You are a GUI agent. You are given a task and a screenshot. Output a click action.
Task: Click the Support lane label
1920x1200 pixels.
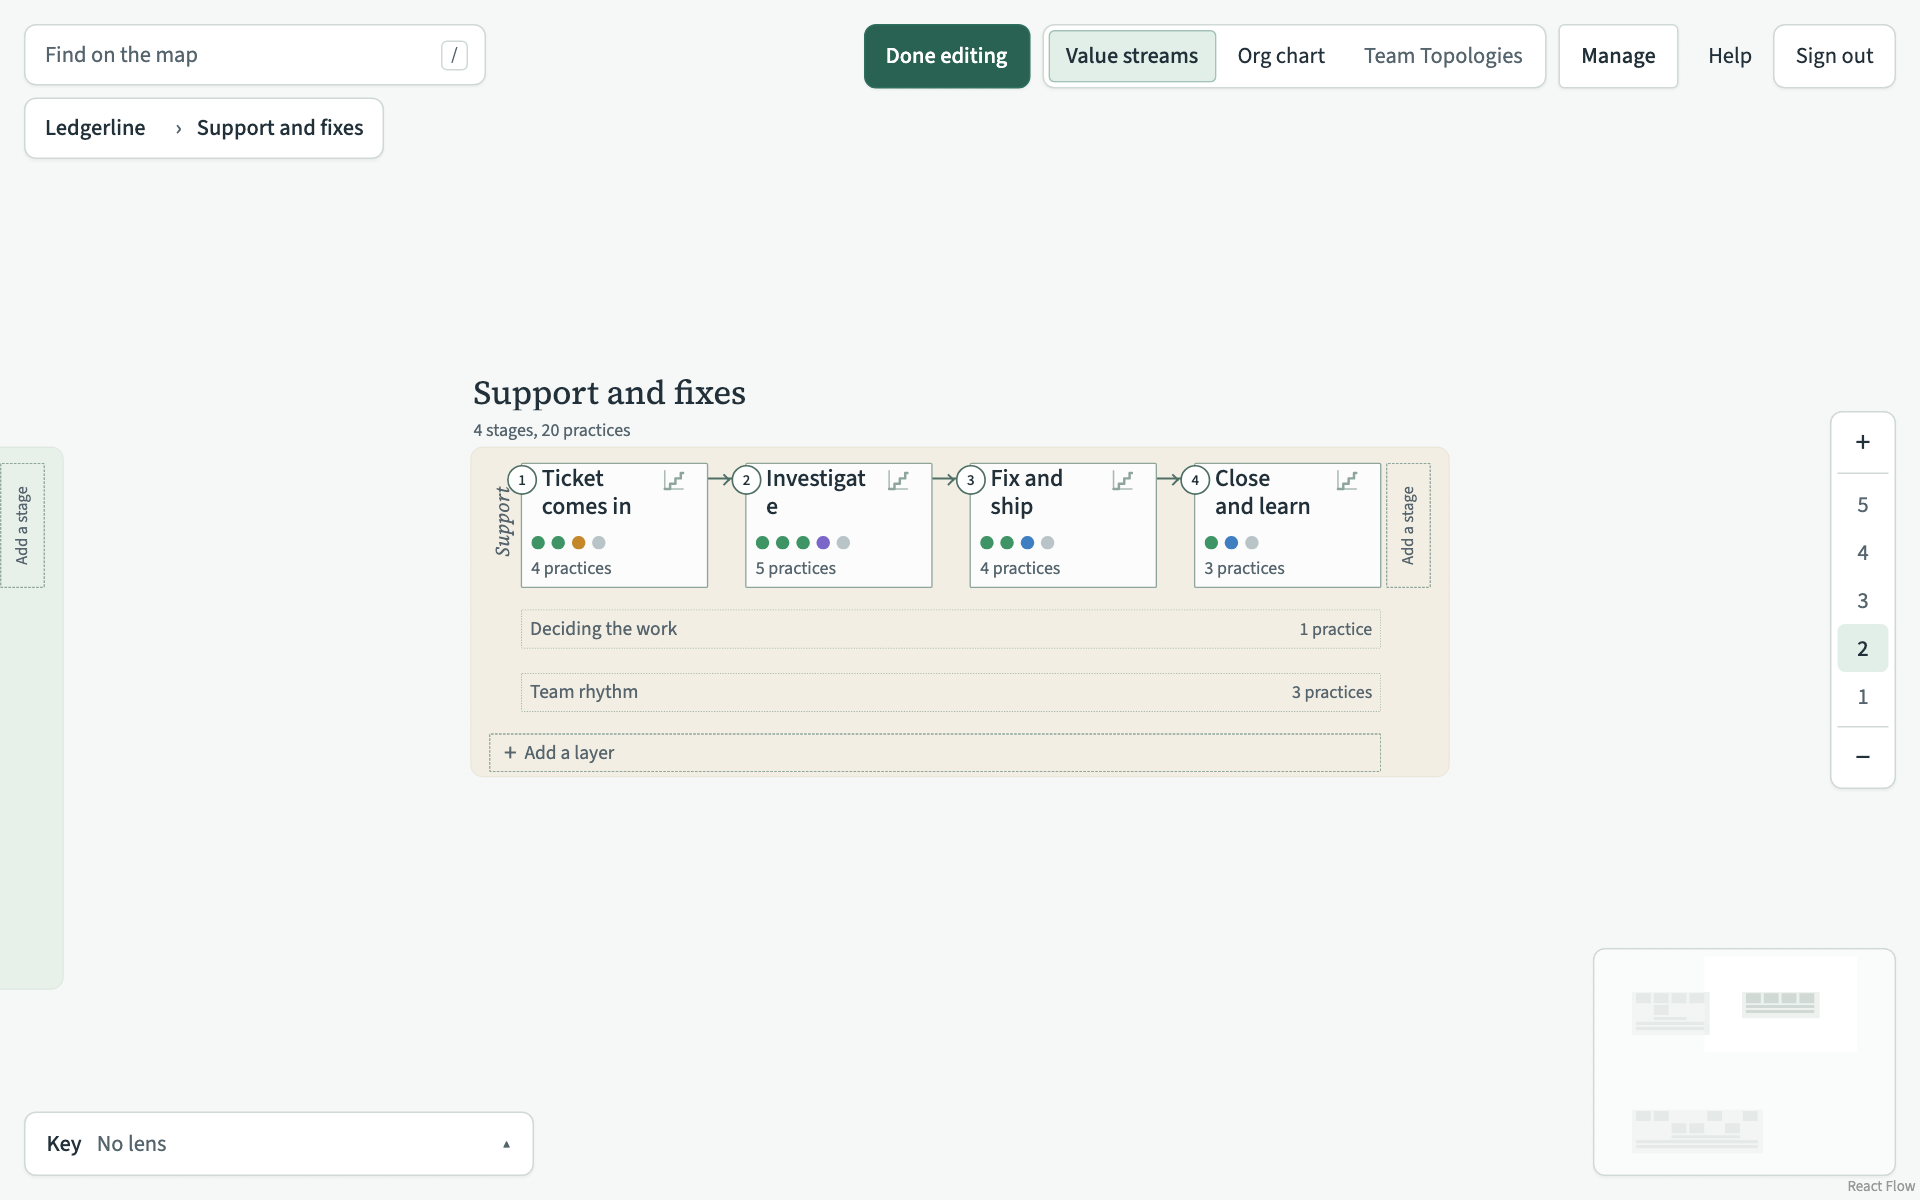pos(503,521)
